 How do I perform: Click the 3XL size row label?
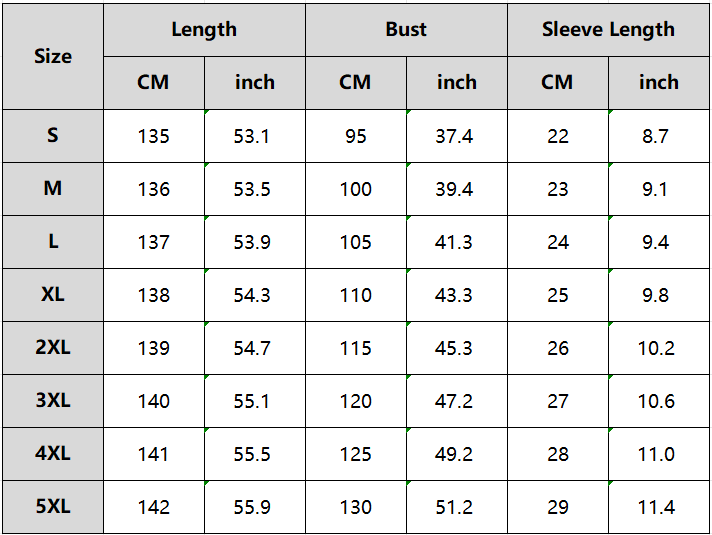[x=53, y=401]
